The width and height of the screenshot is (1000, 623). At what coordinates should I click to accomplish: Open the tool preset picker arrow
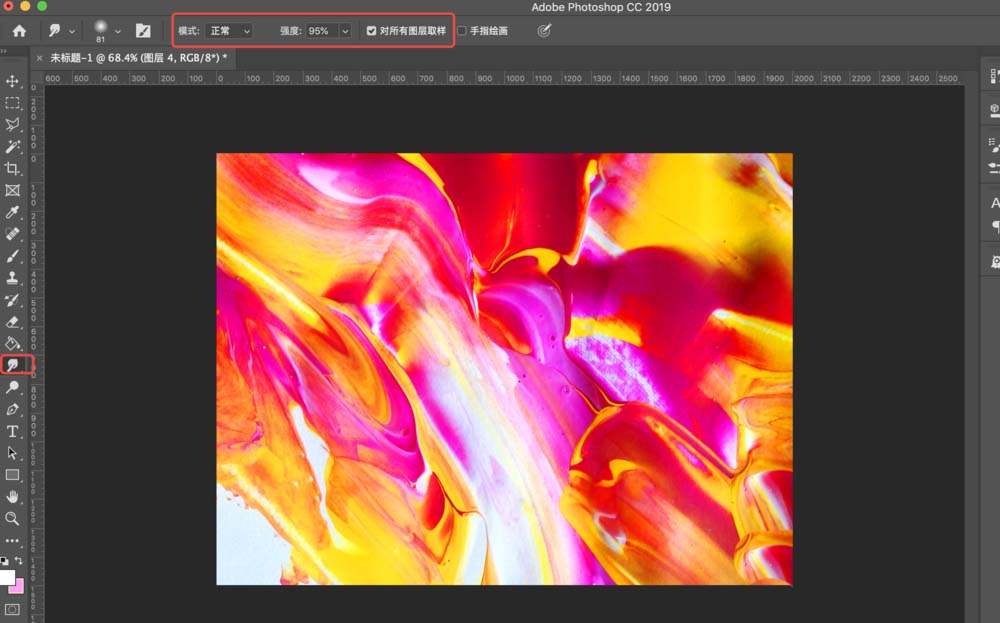coord(72,31)
